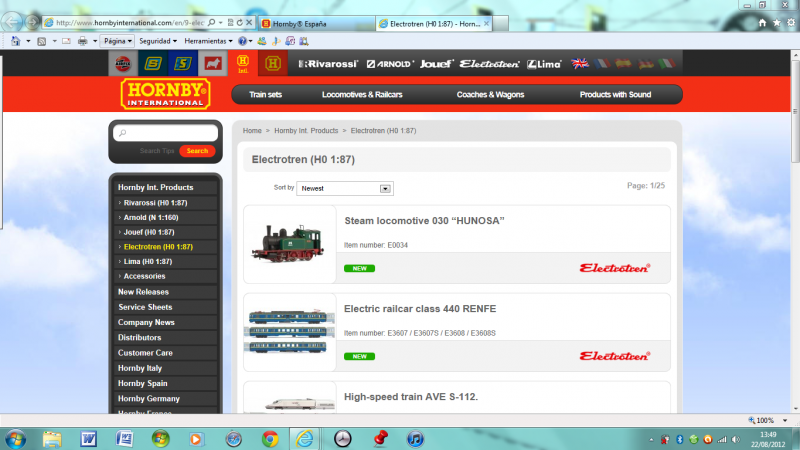
Task: Click the class 440 RENFE railcar thumbnail
Action: coord(290,332)
